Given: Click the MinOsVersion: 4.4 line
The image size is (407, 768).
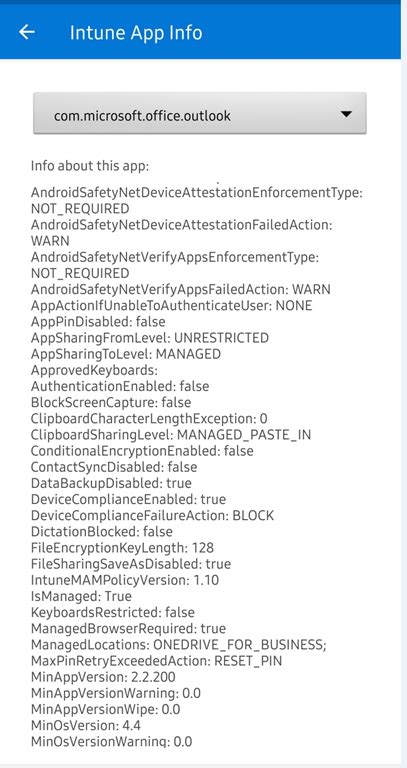Looking at the screenshot, I should (86, 726).
